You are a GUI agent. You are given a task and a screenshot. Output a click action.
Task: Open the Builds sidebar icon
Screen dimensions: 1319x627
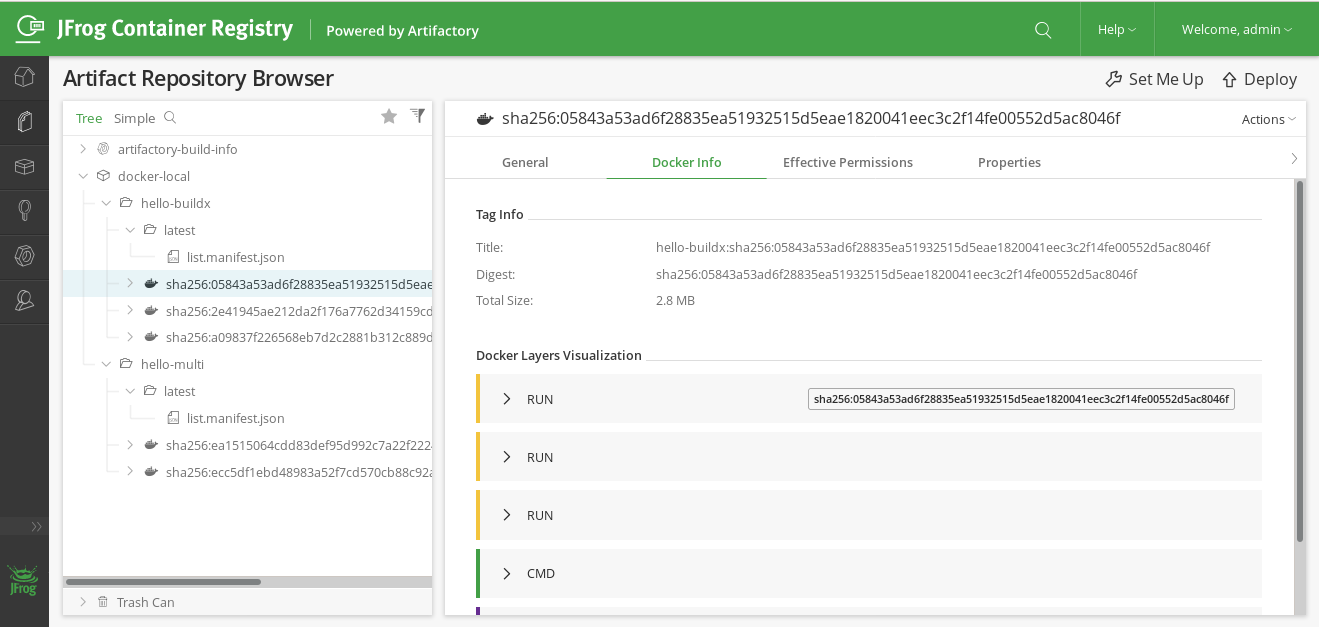(24, 256)
